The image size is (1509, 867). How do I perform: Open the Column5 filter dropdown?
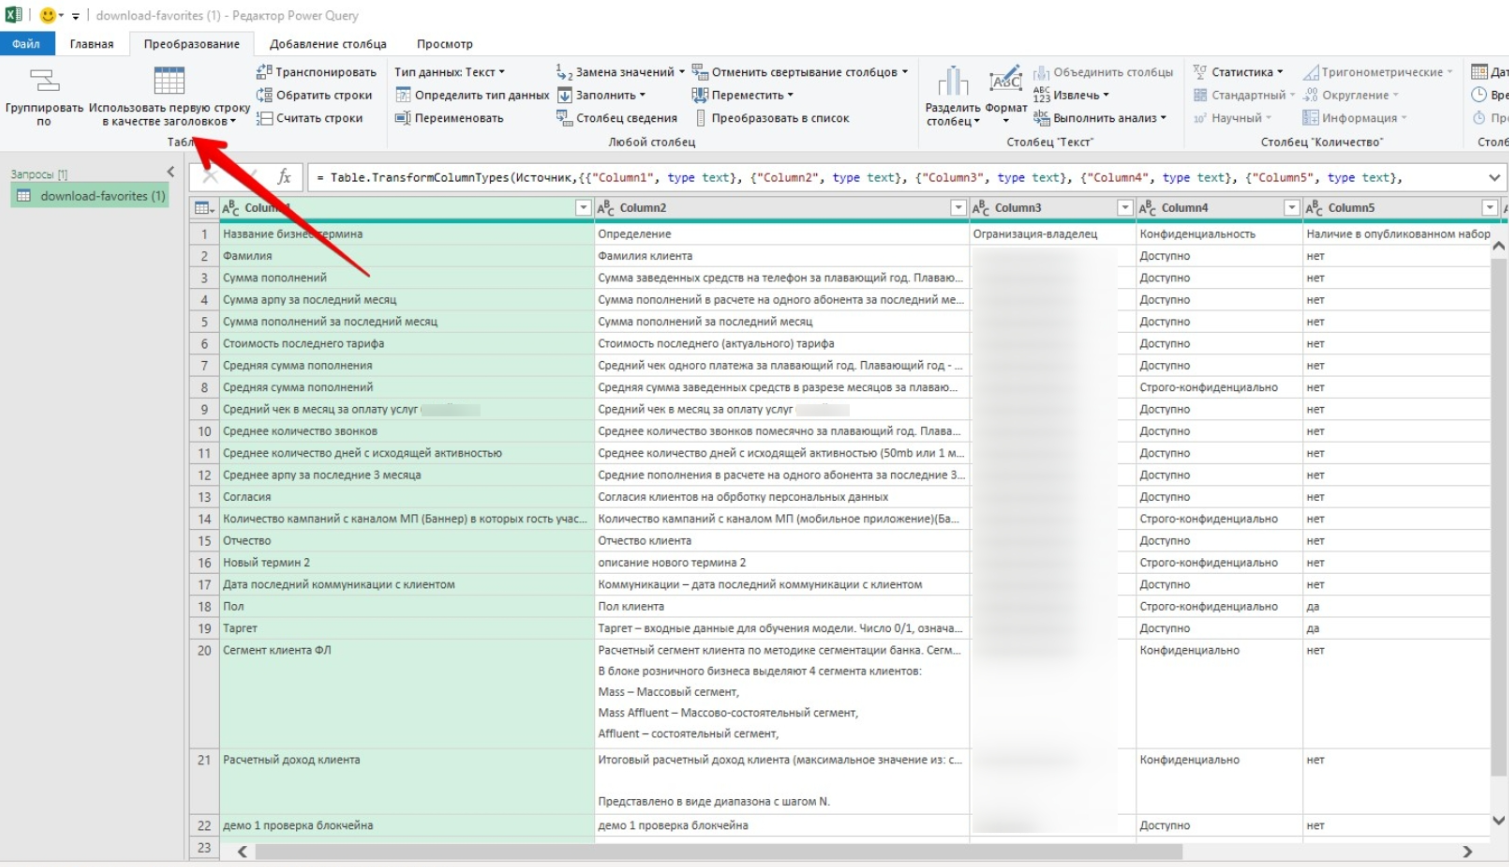1490,208
